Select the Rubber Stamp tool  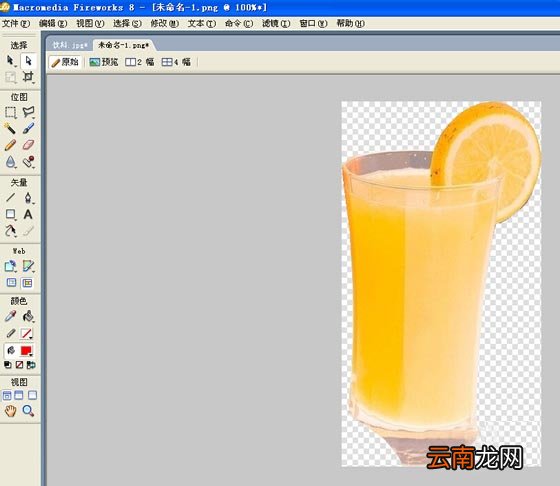[x=28, y=161]
